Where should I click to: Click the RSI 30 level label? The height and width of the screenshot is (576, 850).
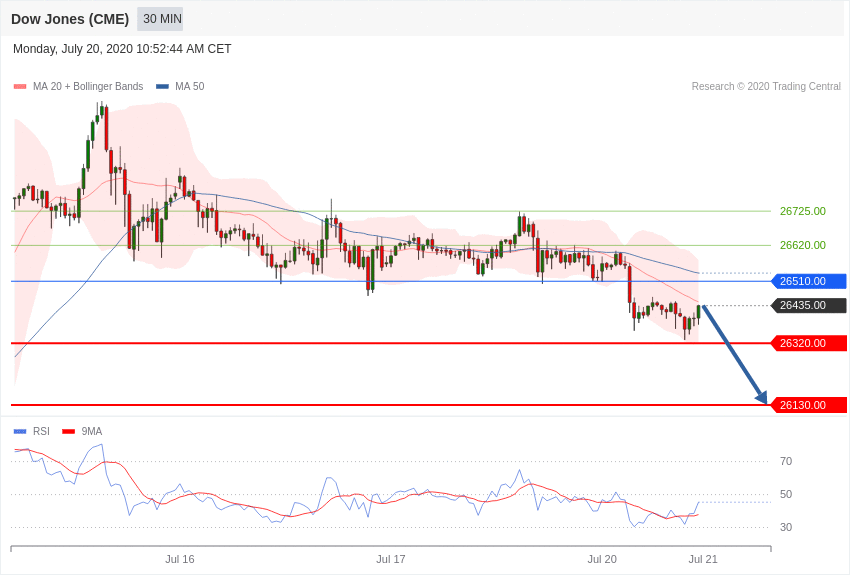[x=786, y=527]
